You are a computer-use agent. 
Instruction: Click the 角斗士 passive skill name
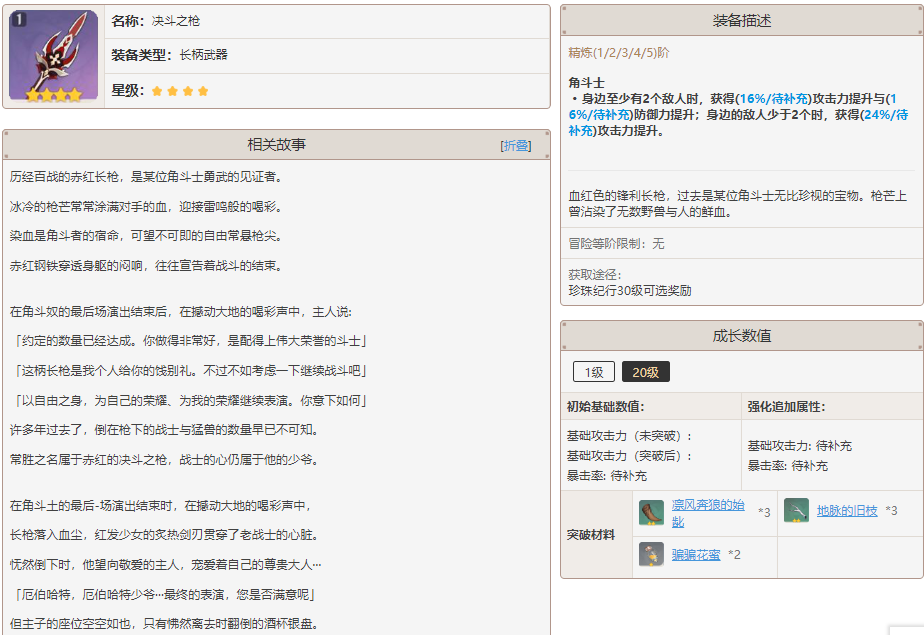[586, 82]
